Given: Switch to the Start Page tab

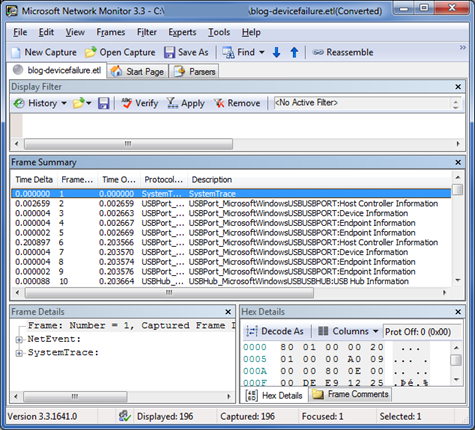Looking at the screenshot, I should click(137, 71).
